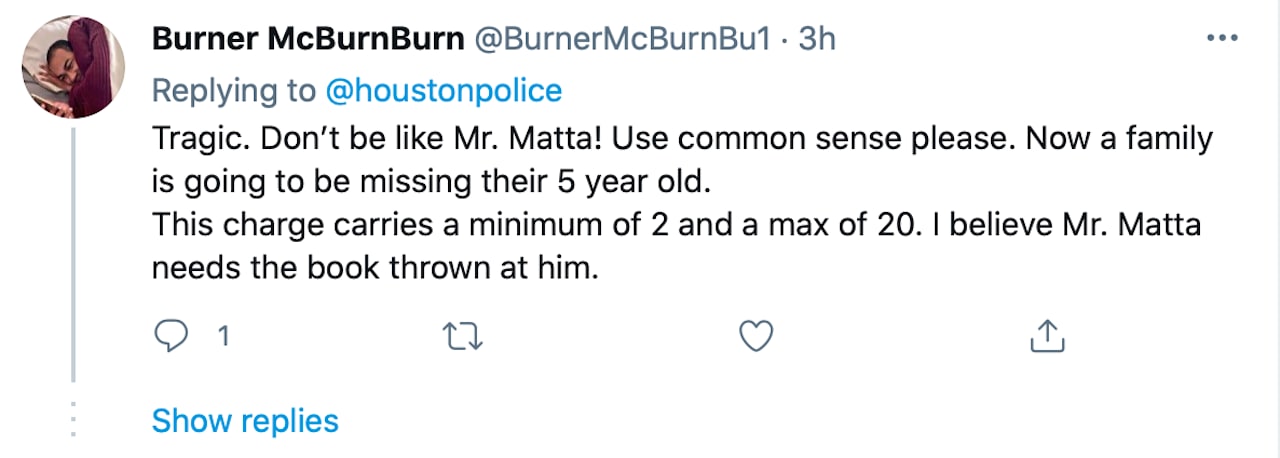Viewport: 1280px width, 458px height.
Task: Open the three-dot more options menu
Action: pyautogui.click(x=1222, y=39)
